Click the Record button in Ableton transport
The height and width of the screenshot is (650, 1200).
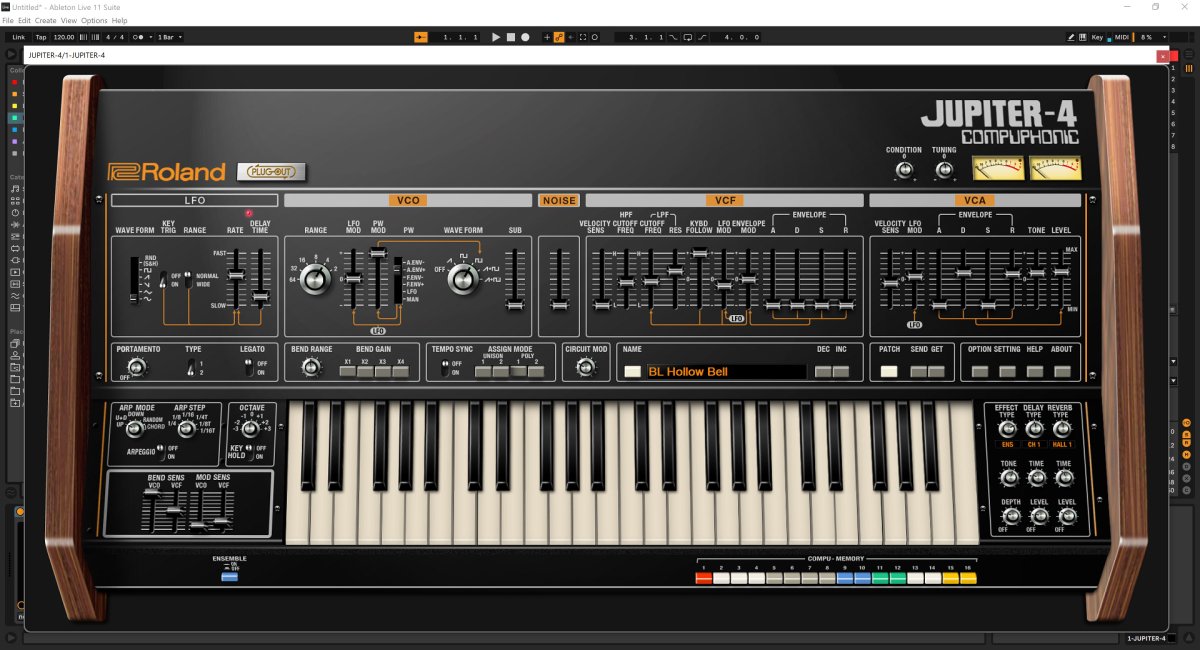[525, 37]
